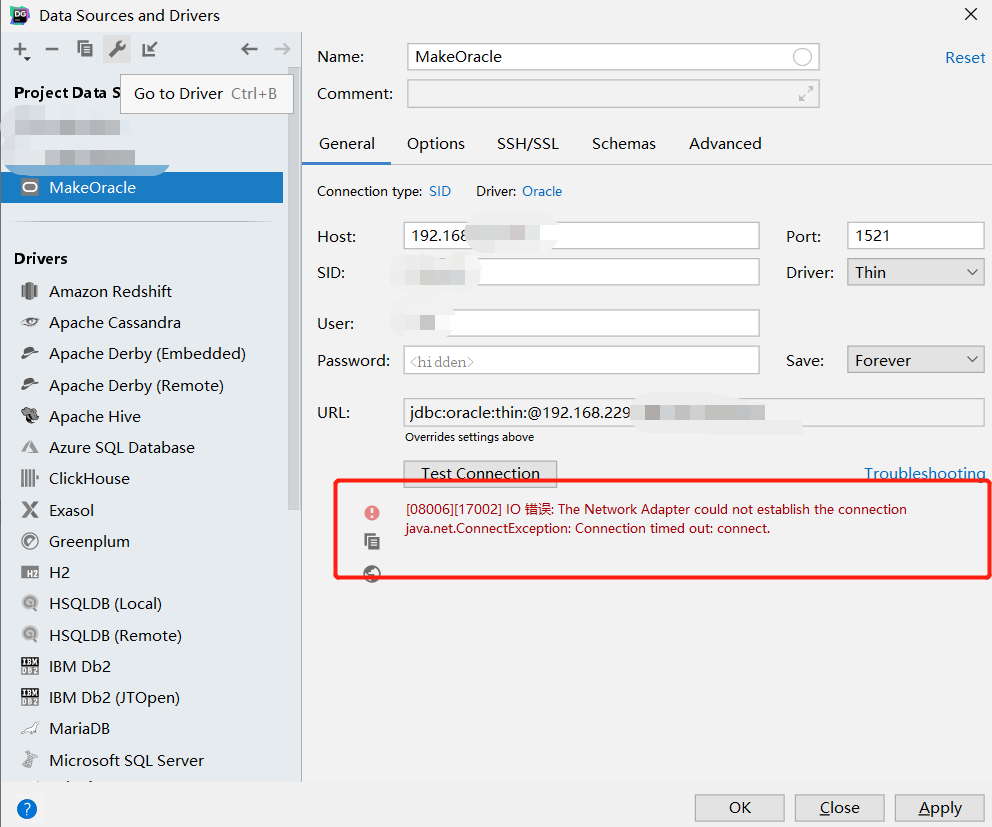This screenshot has height=827, width=992.
Task: Click Test Connection button
Action: [480, 473]
